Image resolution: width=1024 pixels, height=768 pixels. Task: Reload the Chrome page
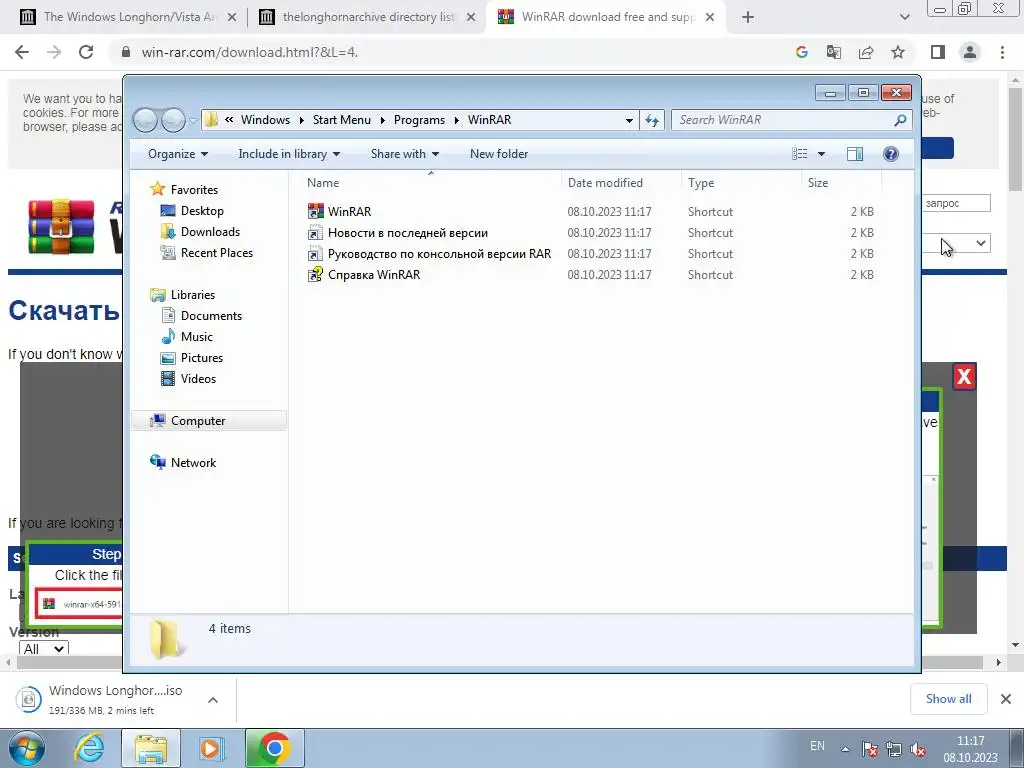pyautogui.click(x=86, y=52)
